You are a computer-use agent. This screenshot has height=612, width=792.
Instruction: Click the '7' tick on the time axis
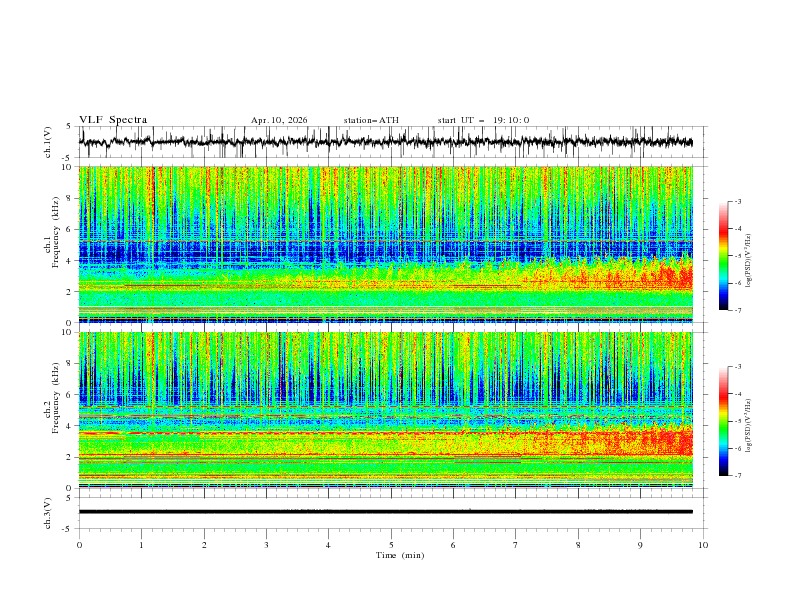coord(516,545)
